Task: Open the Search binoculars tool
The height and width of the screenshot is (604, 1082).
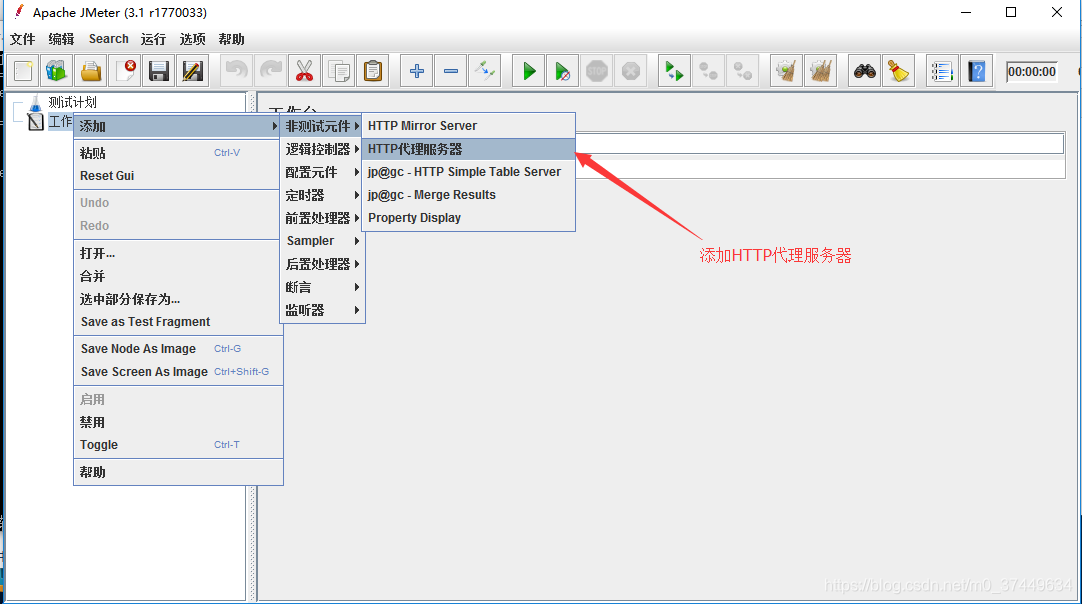Action: coord(863,70)
